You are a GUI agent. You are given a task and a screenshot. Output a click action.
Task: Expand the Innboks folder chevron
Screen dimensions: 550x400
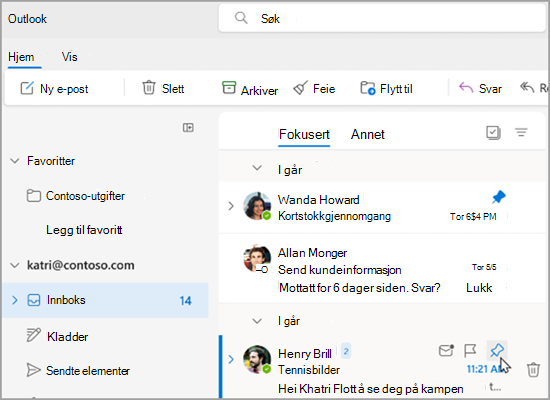point(15,300)
